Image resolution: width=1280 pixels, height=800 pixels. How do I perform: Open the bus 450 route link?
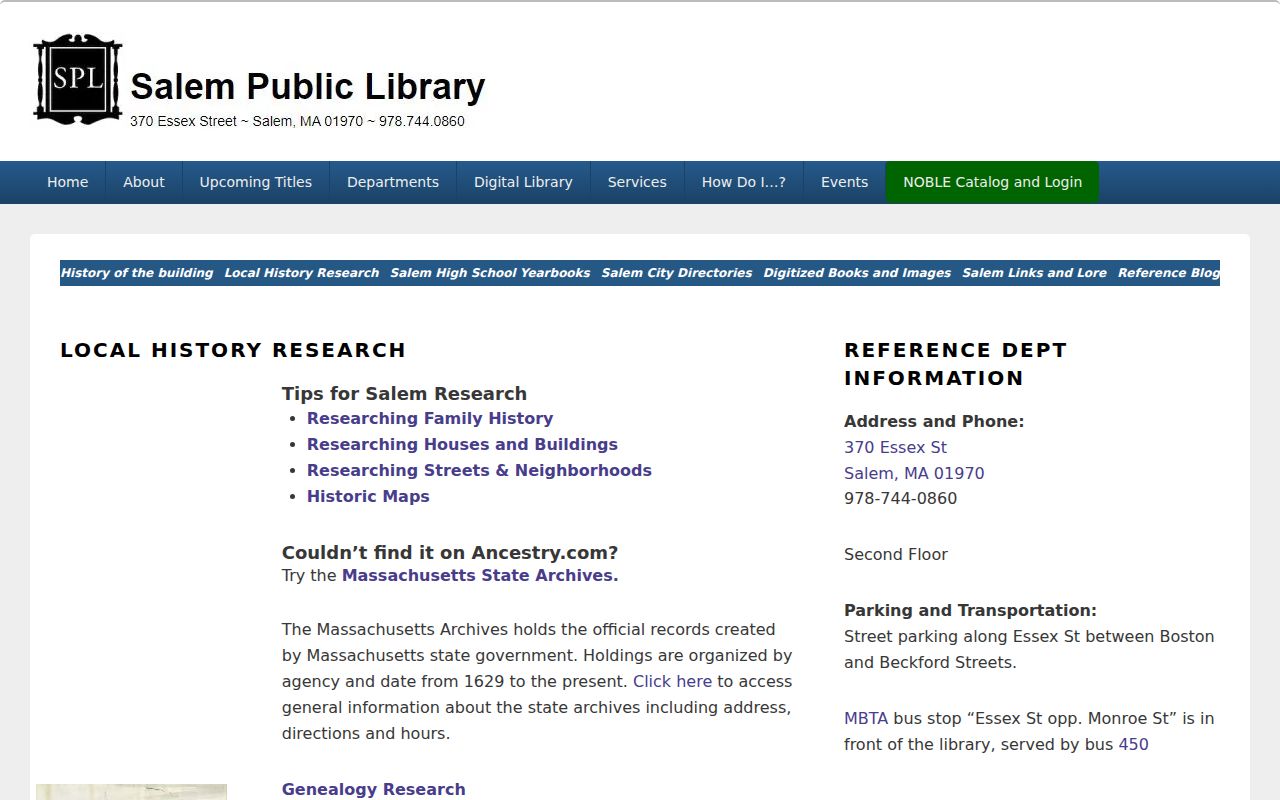(1133, 744)
